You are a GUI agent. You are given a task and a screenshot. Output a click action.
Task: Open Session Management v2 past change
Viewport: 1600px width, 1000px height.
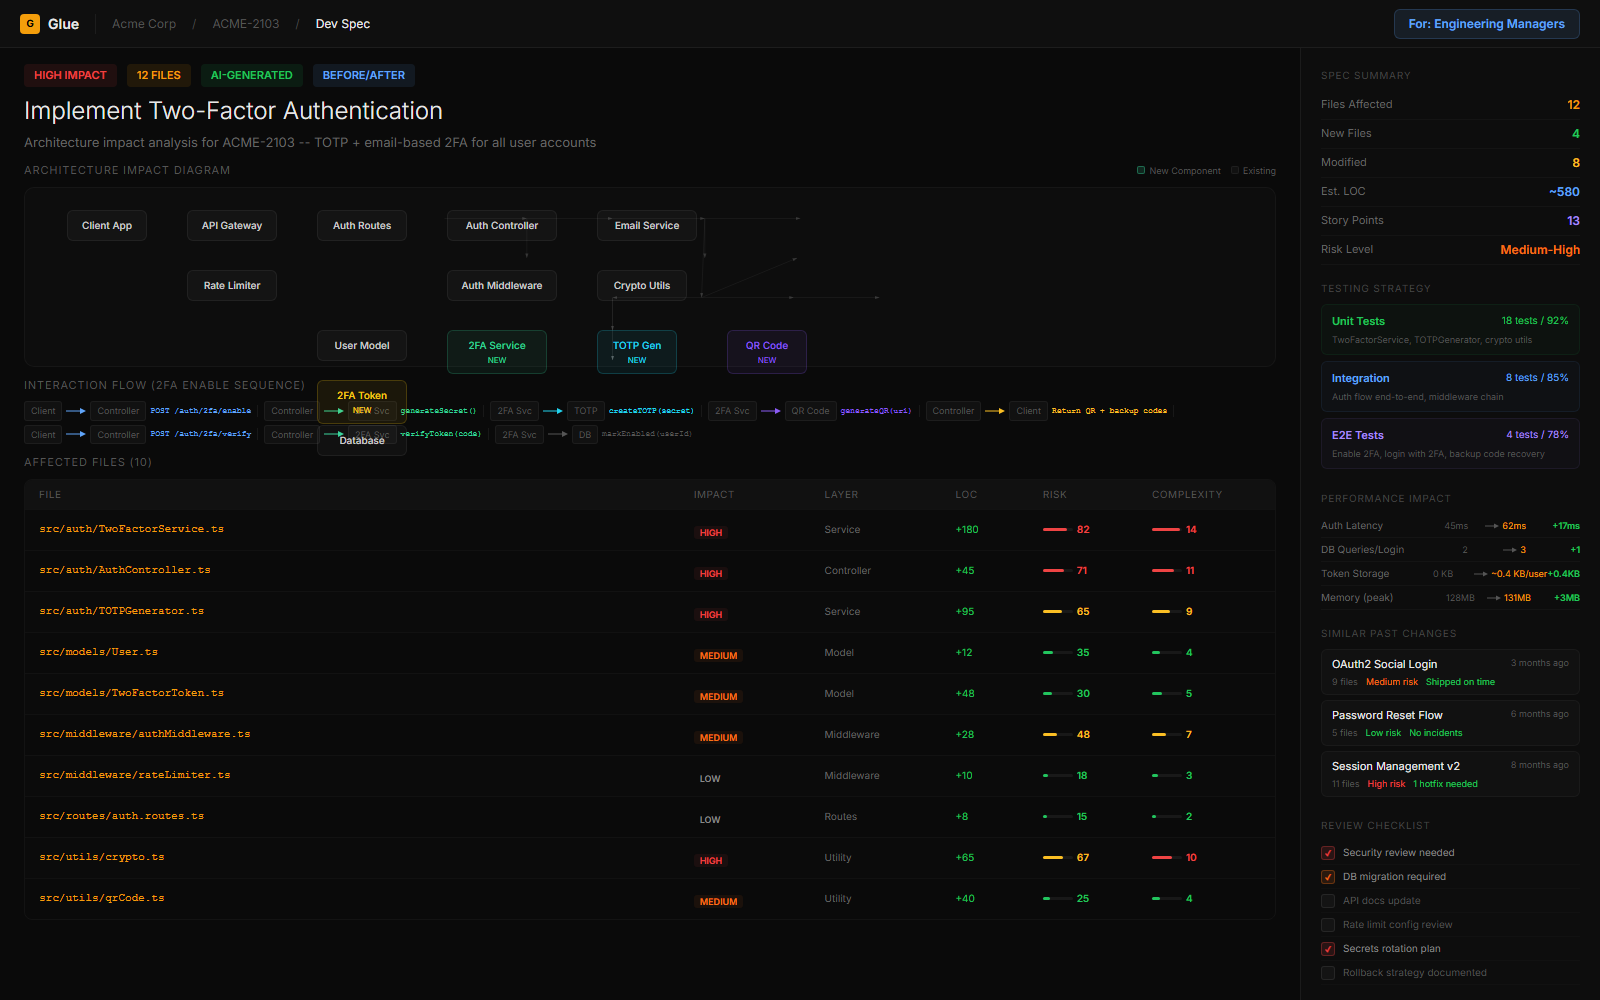[x=1450, y=774]
